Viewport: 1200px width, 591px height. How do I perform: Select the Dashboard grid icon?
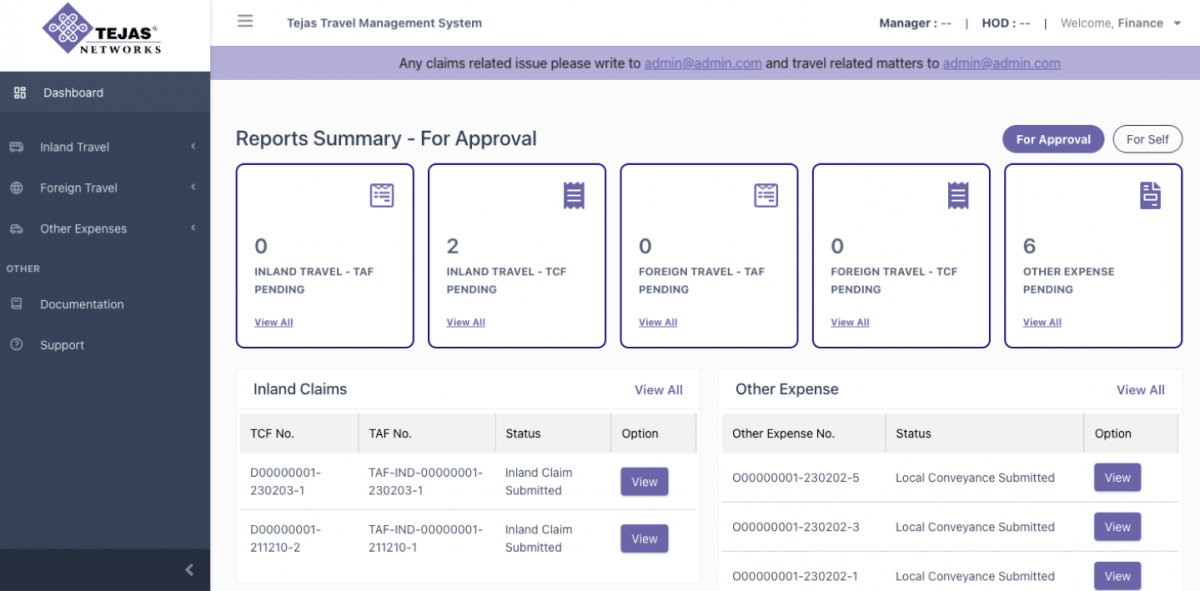[x=21, y=91]
